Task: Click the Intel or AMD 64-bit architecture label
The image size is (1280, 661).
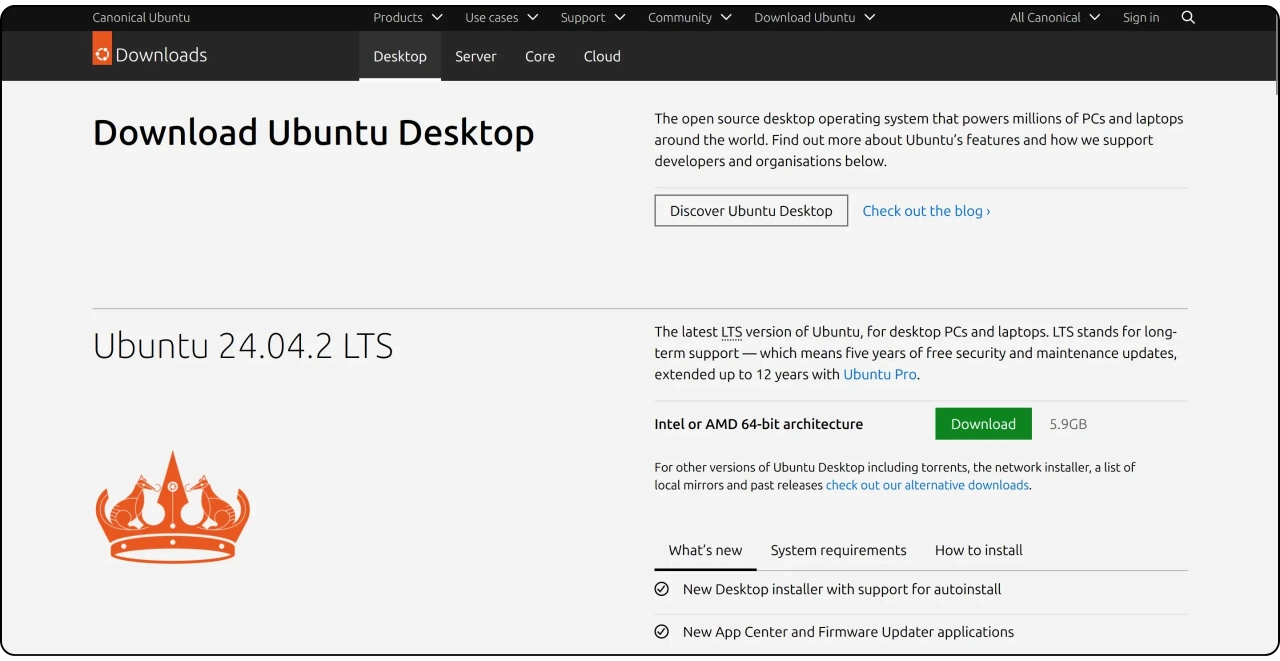Action: [758, 424]
